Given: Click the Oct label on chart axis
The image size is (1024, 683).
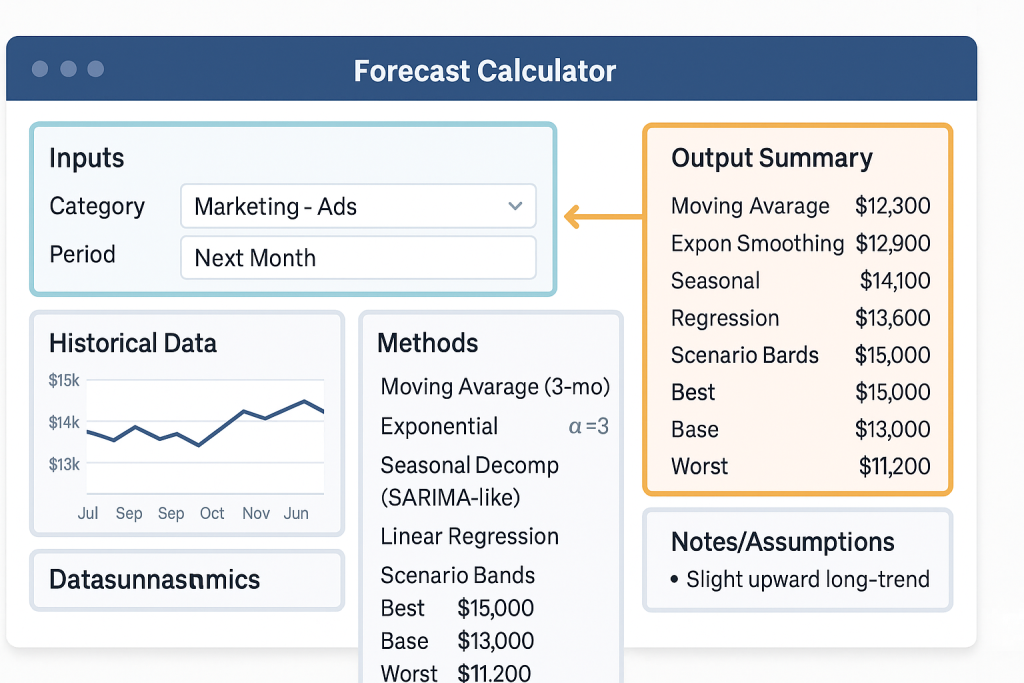Looking at the screenshot, I should [x=212, y=513].
